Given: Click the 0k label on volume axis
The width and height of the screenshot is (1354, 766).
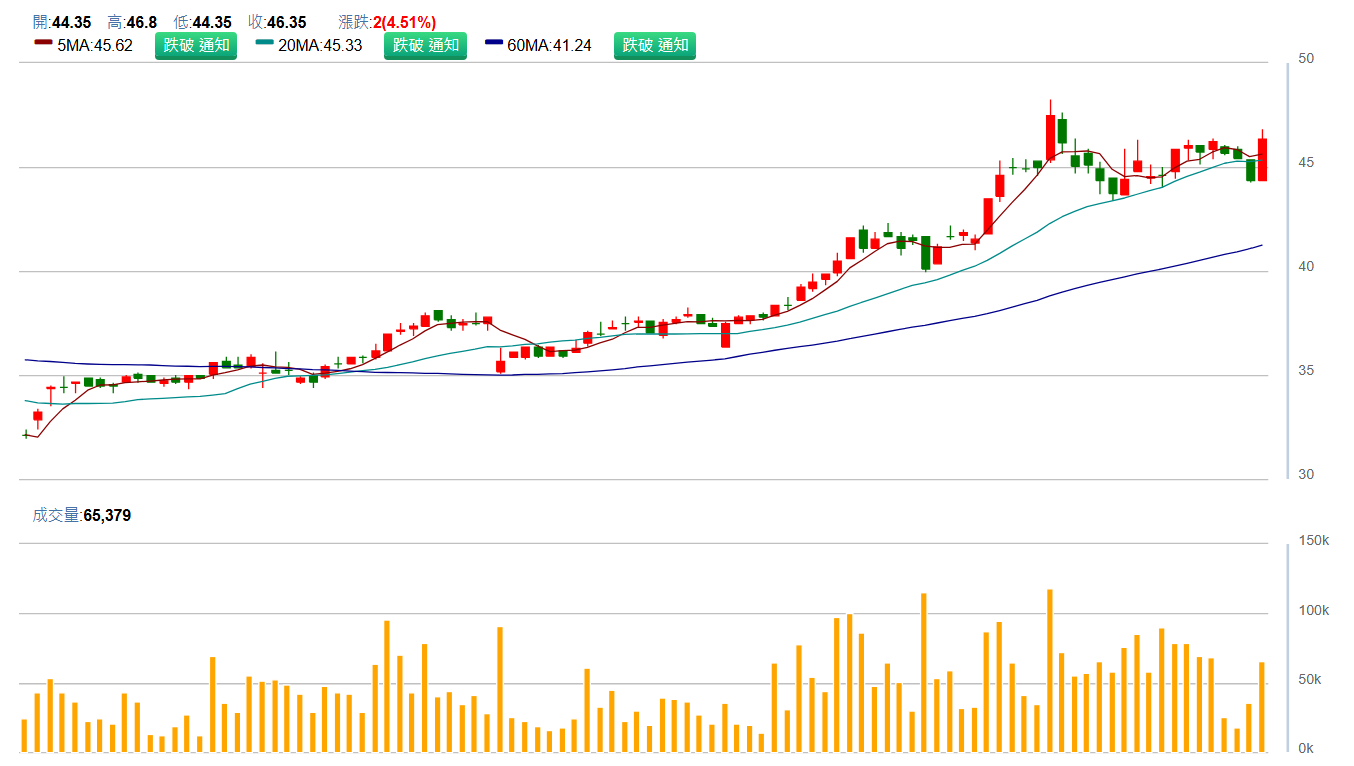Looking at the screenshot, I should tap(1306, 748).
